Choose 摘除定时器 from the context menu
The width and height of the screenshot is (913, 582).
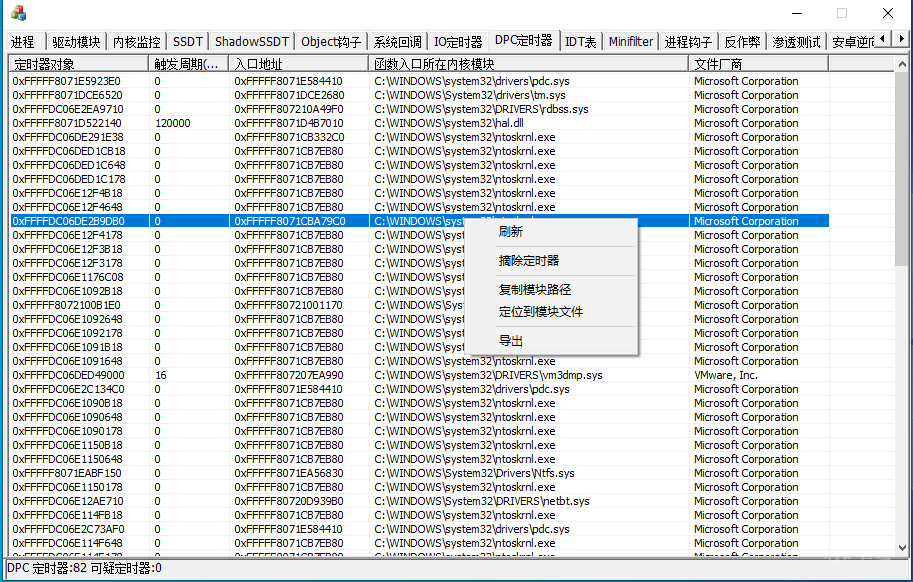pyautogui.click(x=551, y=261)
